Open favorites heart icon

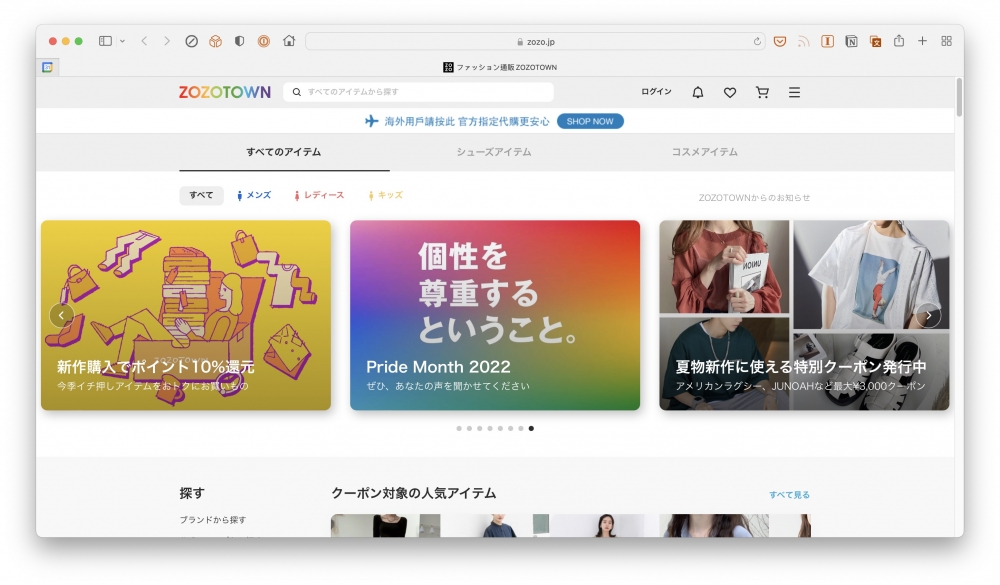(730, 93)
